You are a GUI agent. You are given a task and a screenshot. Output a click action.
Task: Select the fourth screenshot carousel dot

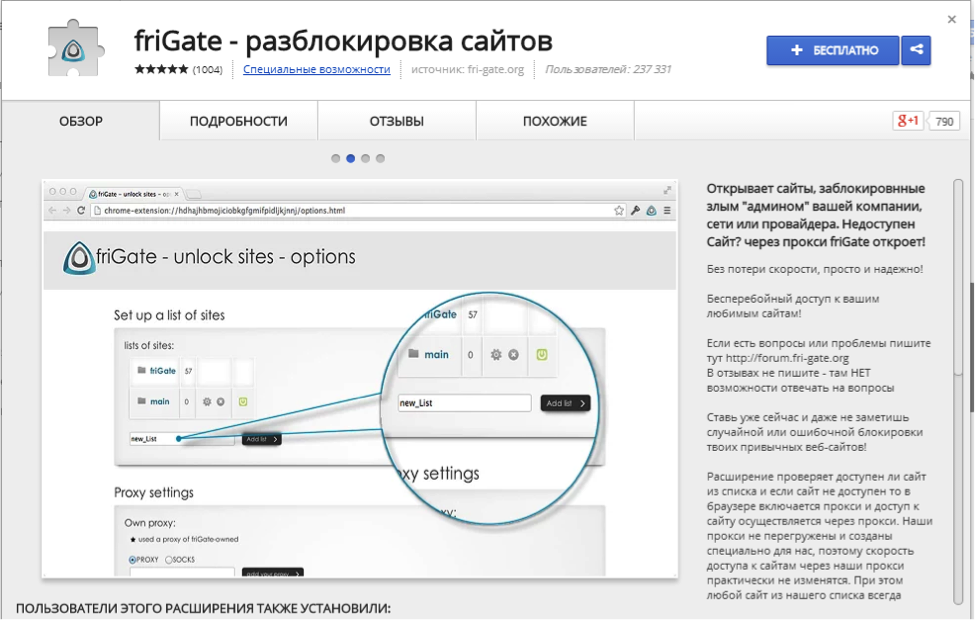click(x=381, y=159)
